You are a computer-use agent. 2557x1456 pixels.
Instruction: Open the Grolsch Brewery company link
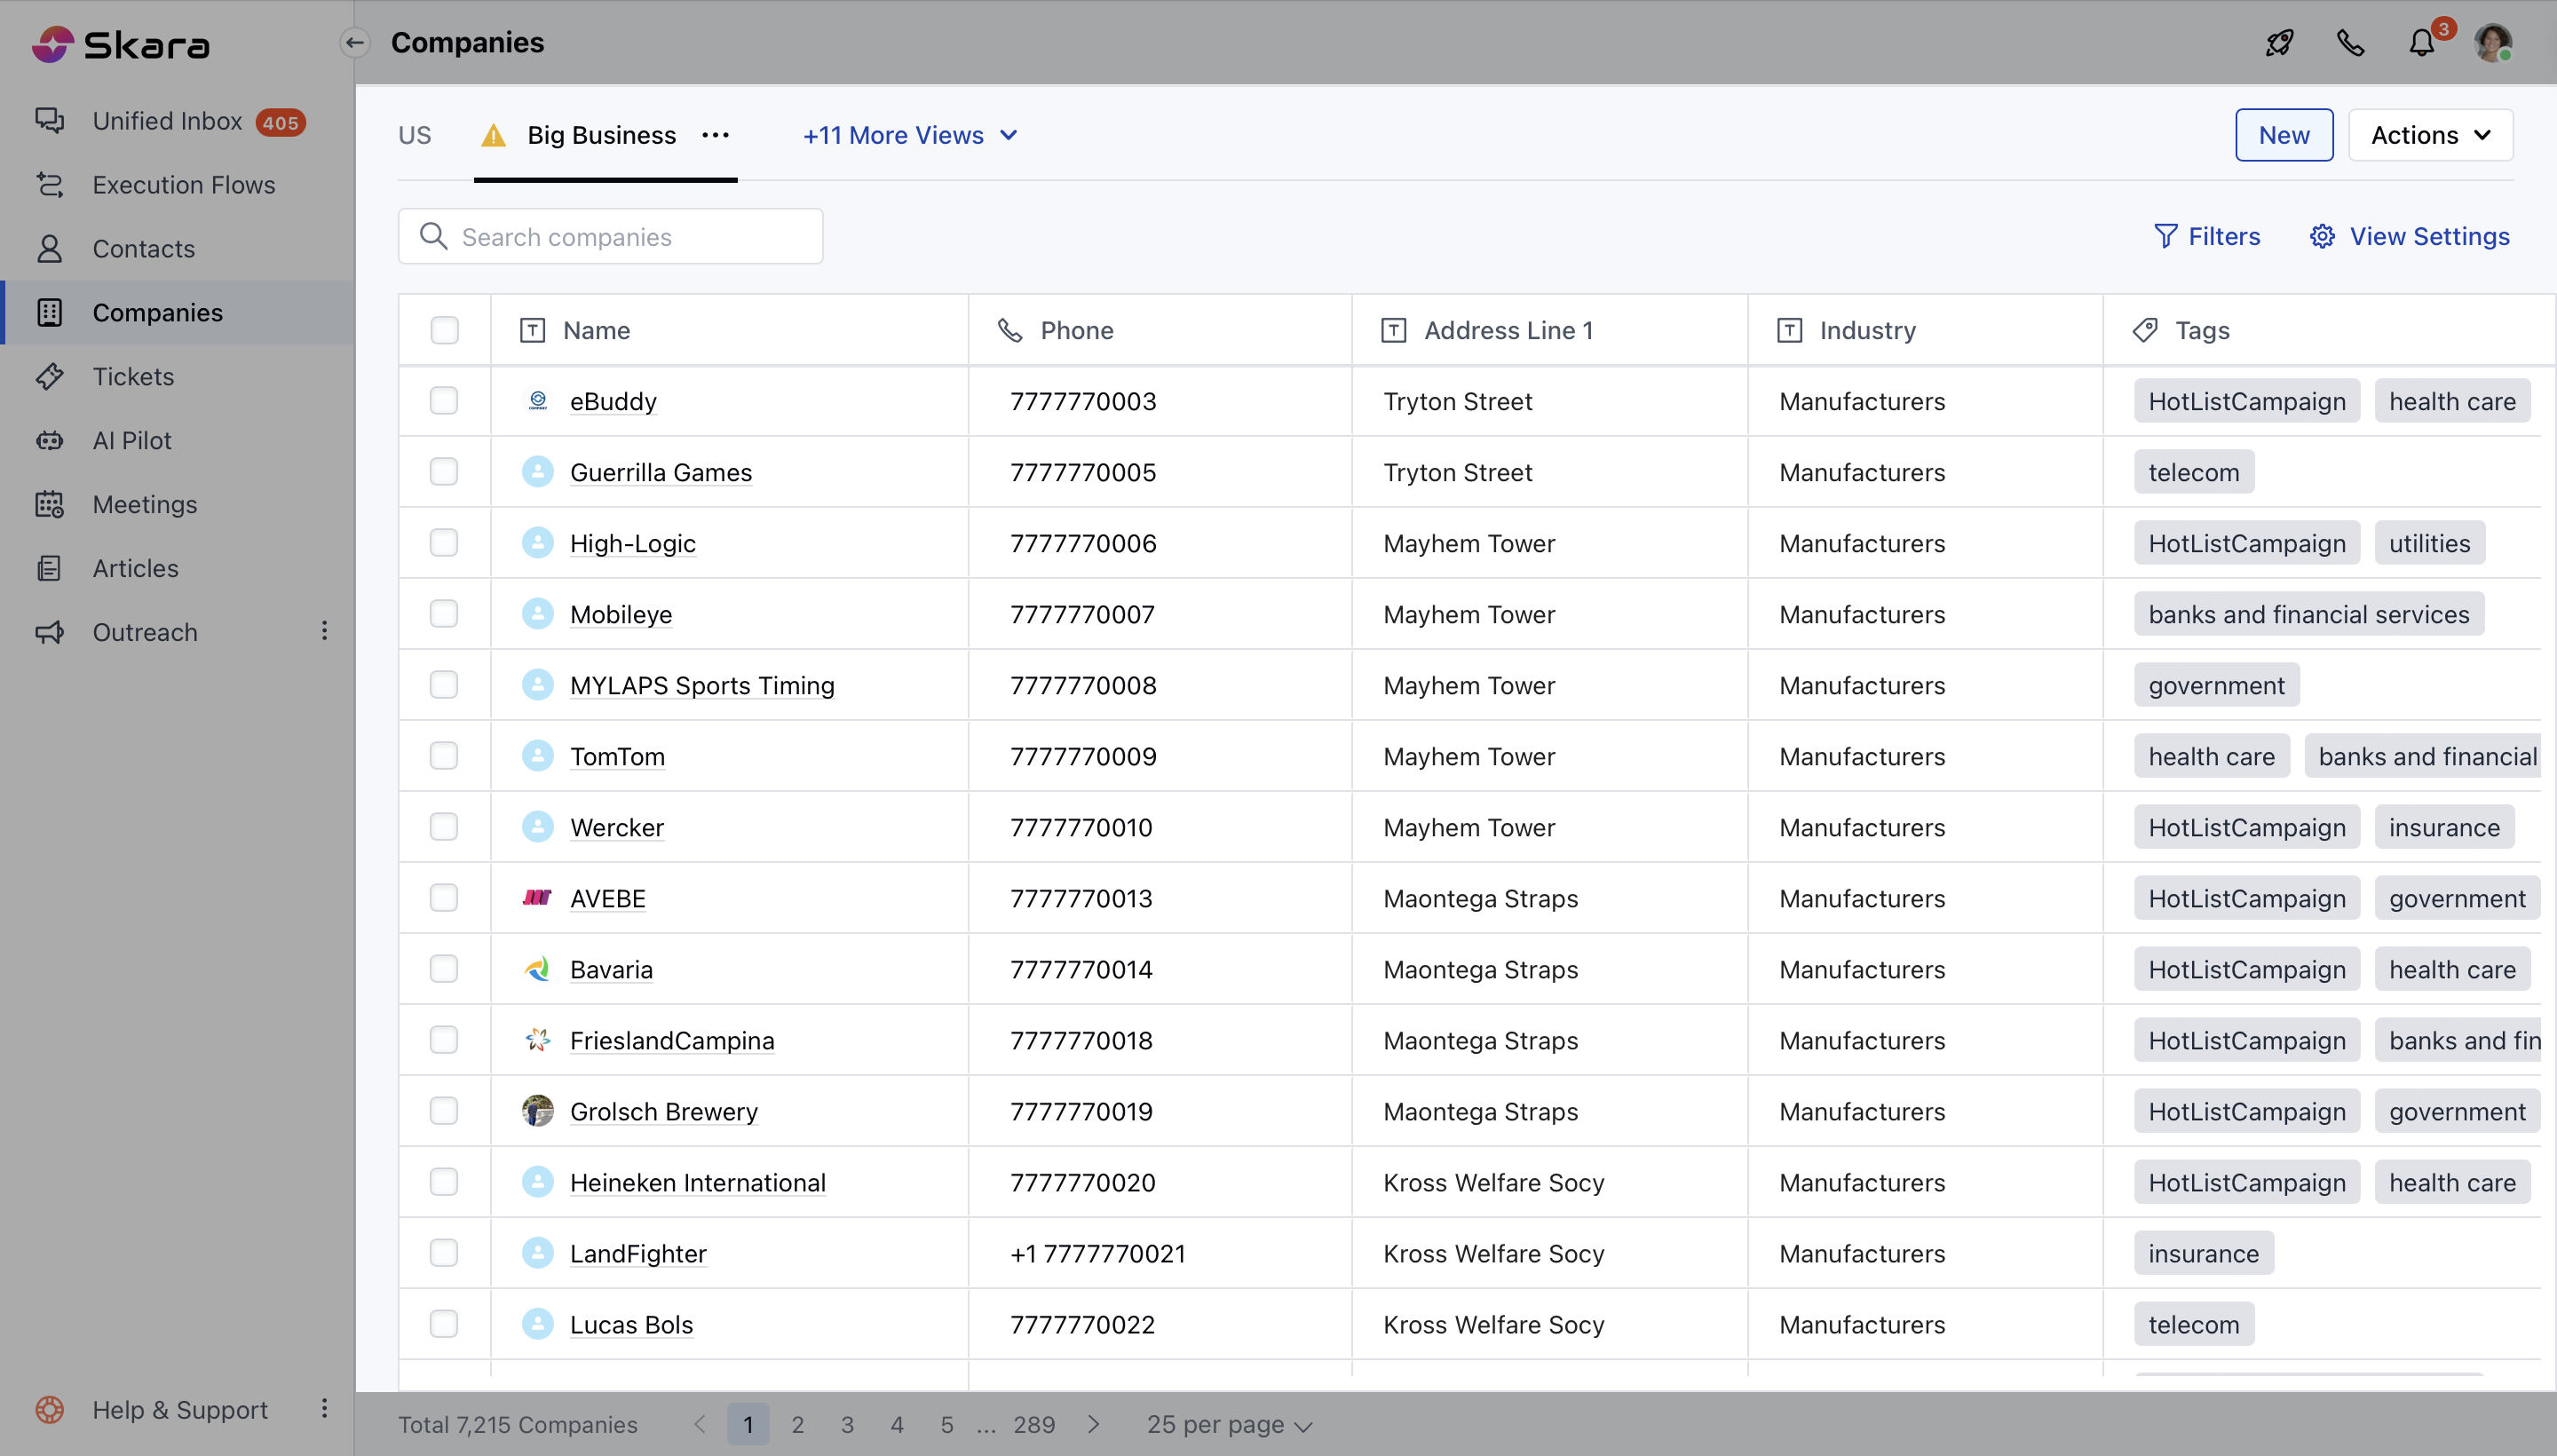click(663, 1111)
